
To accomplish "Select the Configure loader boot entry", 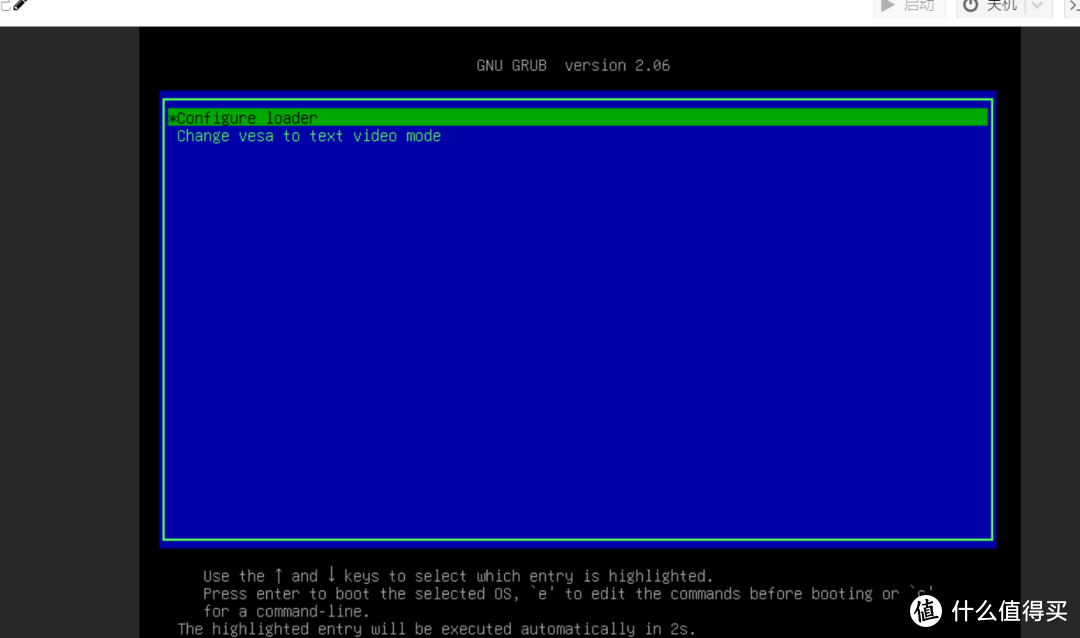I will tap(577, 118).
